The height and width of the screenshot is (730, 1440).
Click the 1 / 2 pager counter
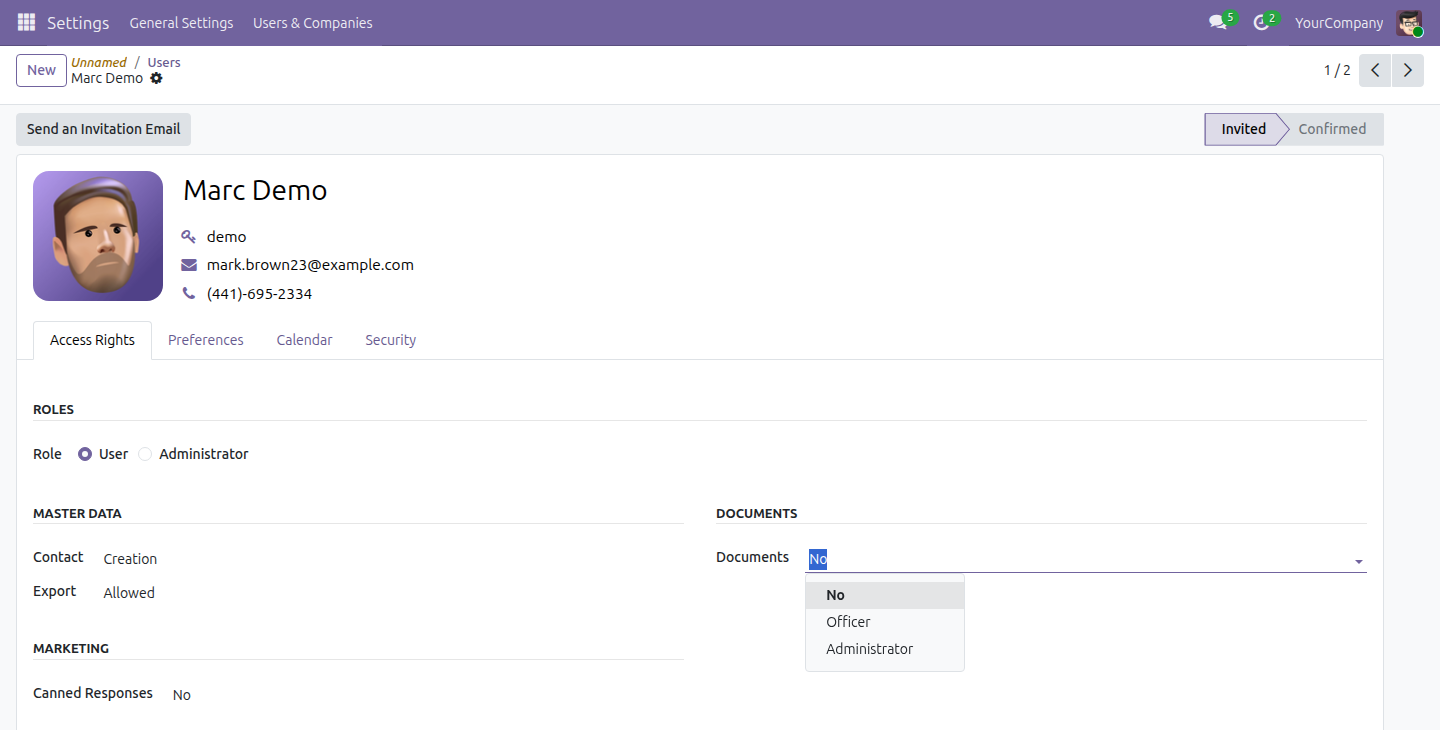1337,70
